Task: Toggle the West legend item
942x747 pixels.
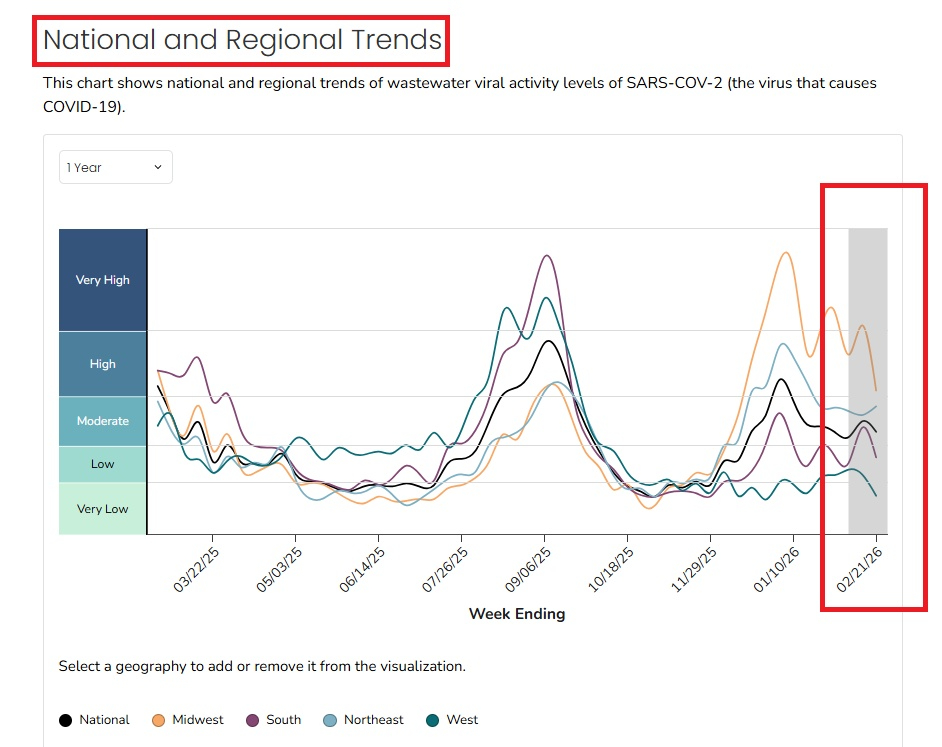Action: coord(452,719)
